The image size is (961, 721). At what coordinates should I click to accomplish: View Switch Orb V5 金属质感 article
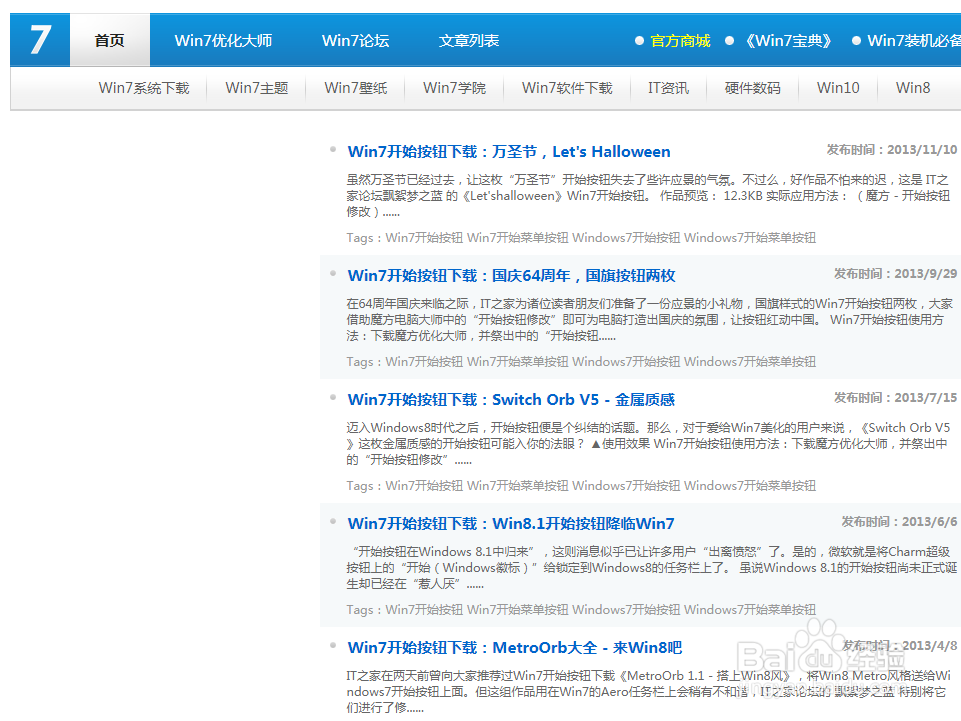[510, 398]
